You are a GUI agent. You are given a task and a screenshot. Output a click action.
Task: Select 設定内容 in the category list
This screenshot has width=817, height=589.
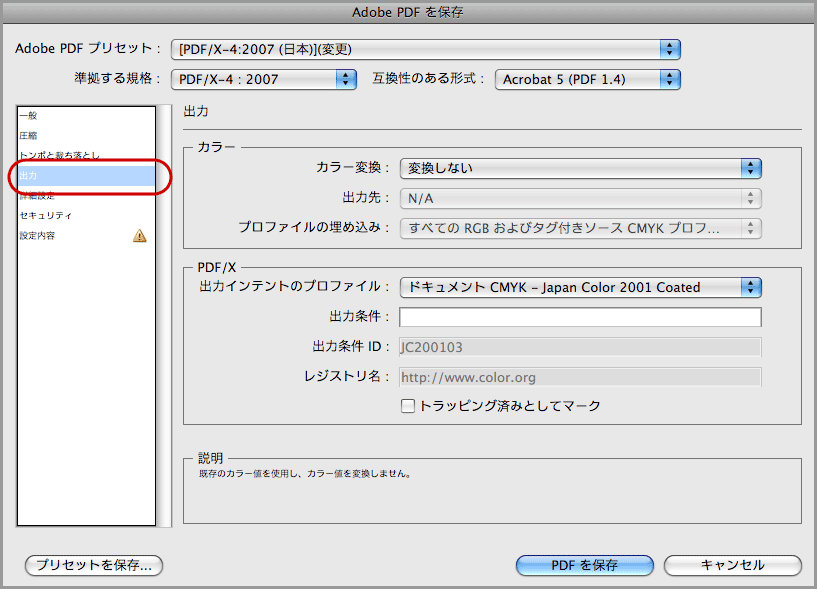point(86,236)
